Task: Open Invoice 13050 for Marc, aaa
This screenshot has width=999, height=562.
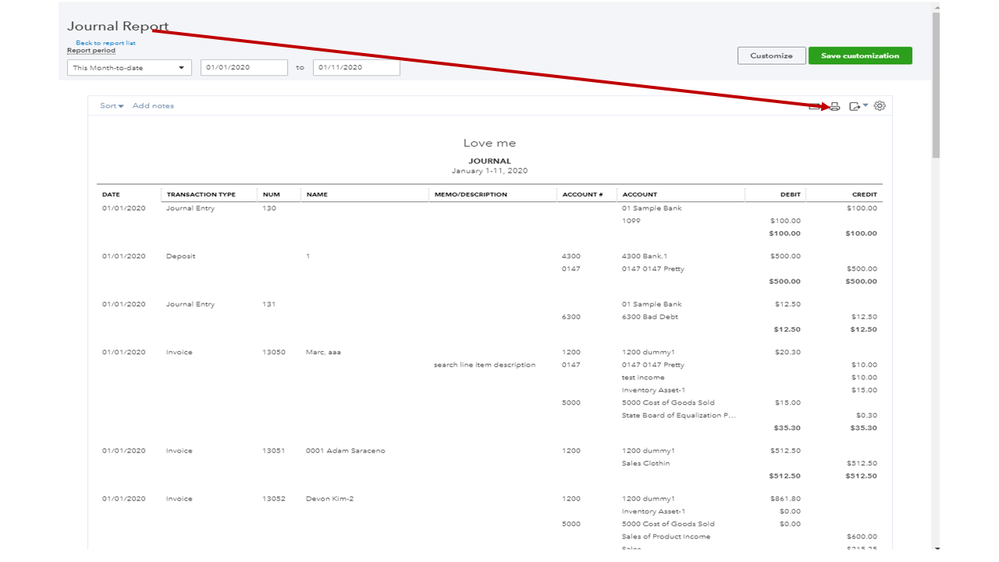Action: (274, 352)
